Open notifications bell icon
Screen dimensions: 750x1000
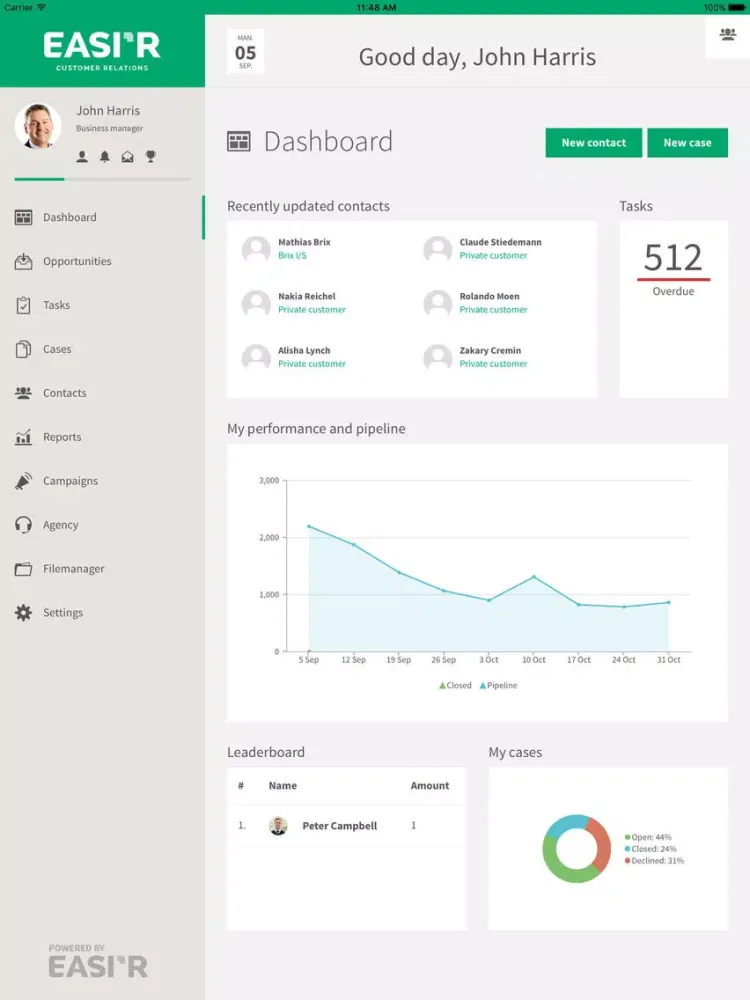coord(105,156)
